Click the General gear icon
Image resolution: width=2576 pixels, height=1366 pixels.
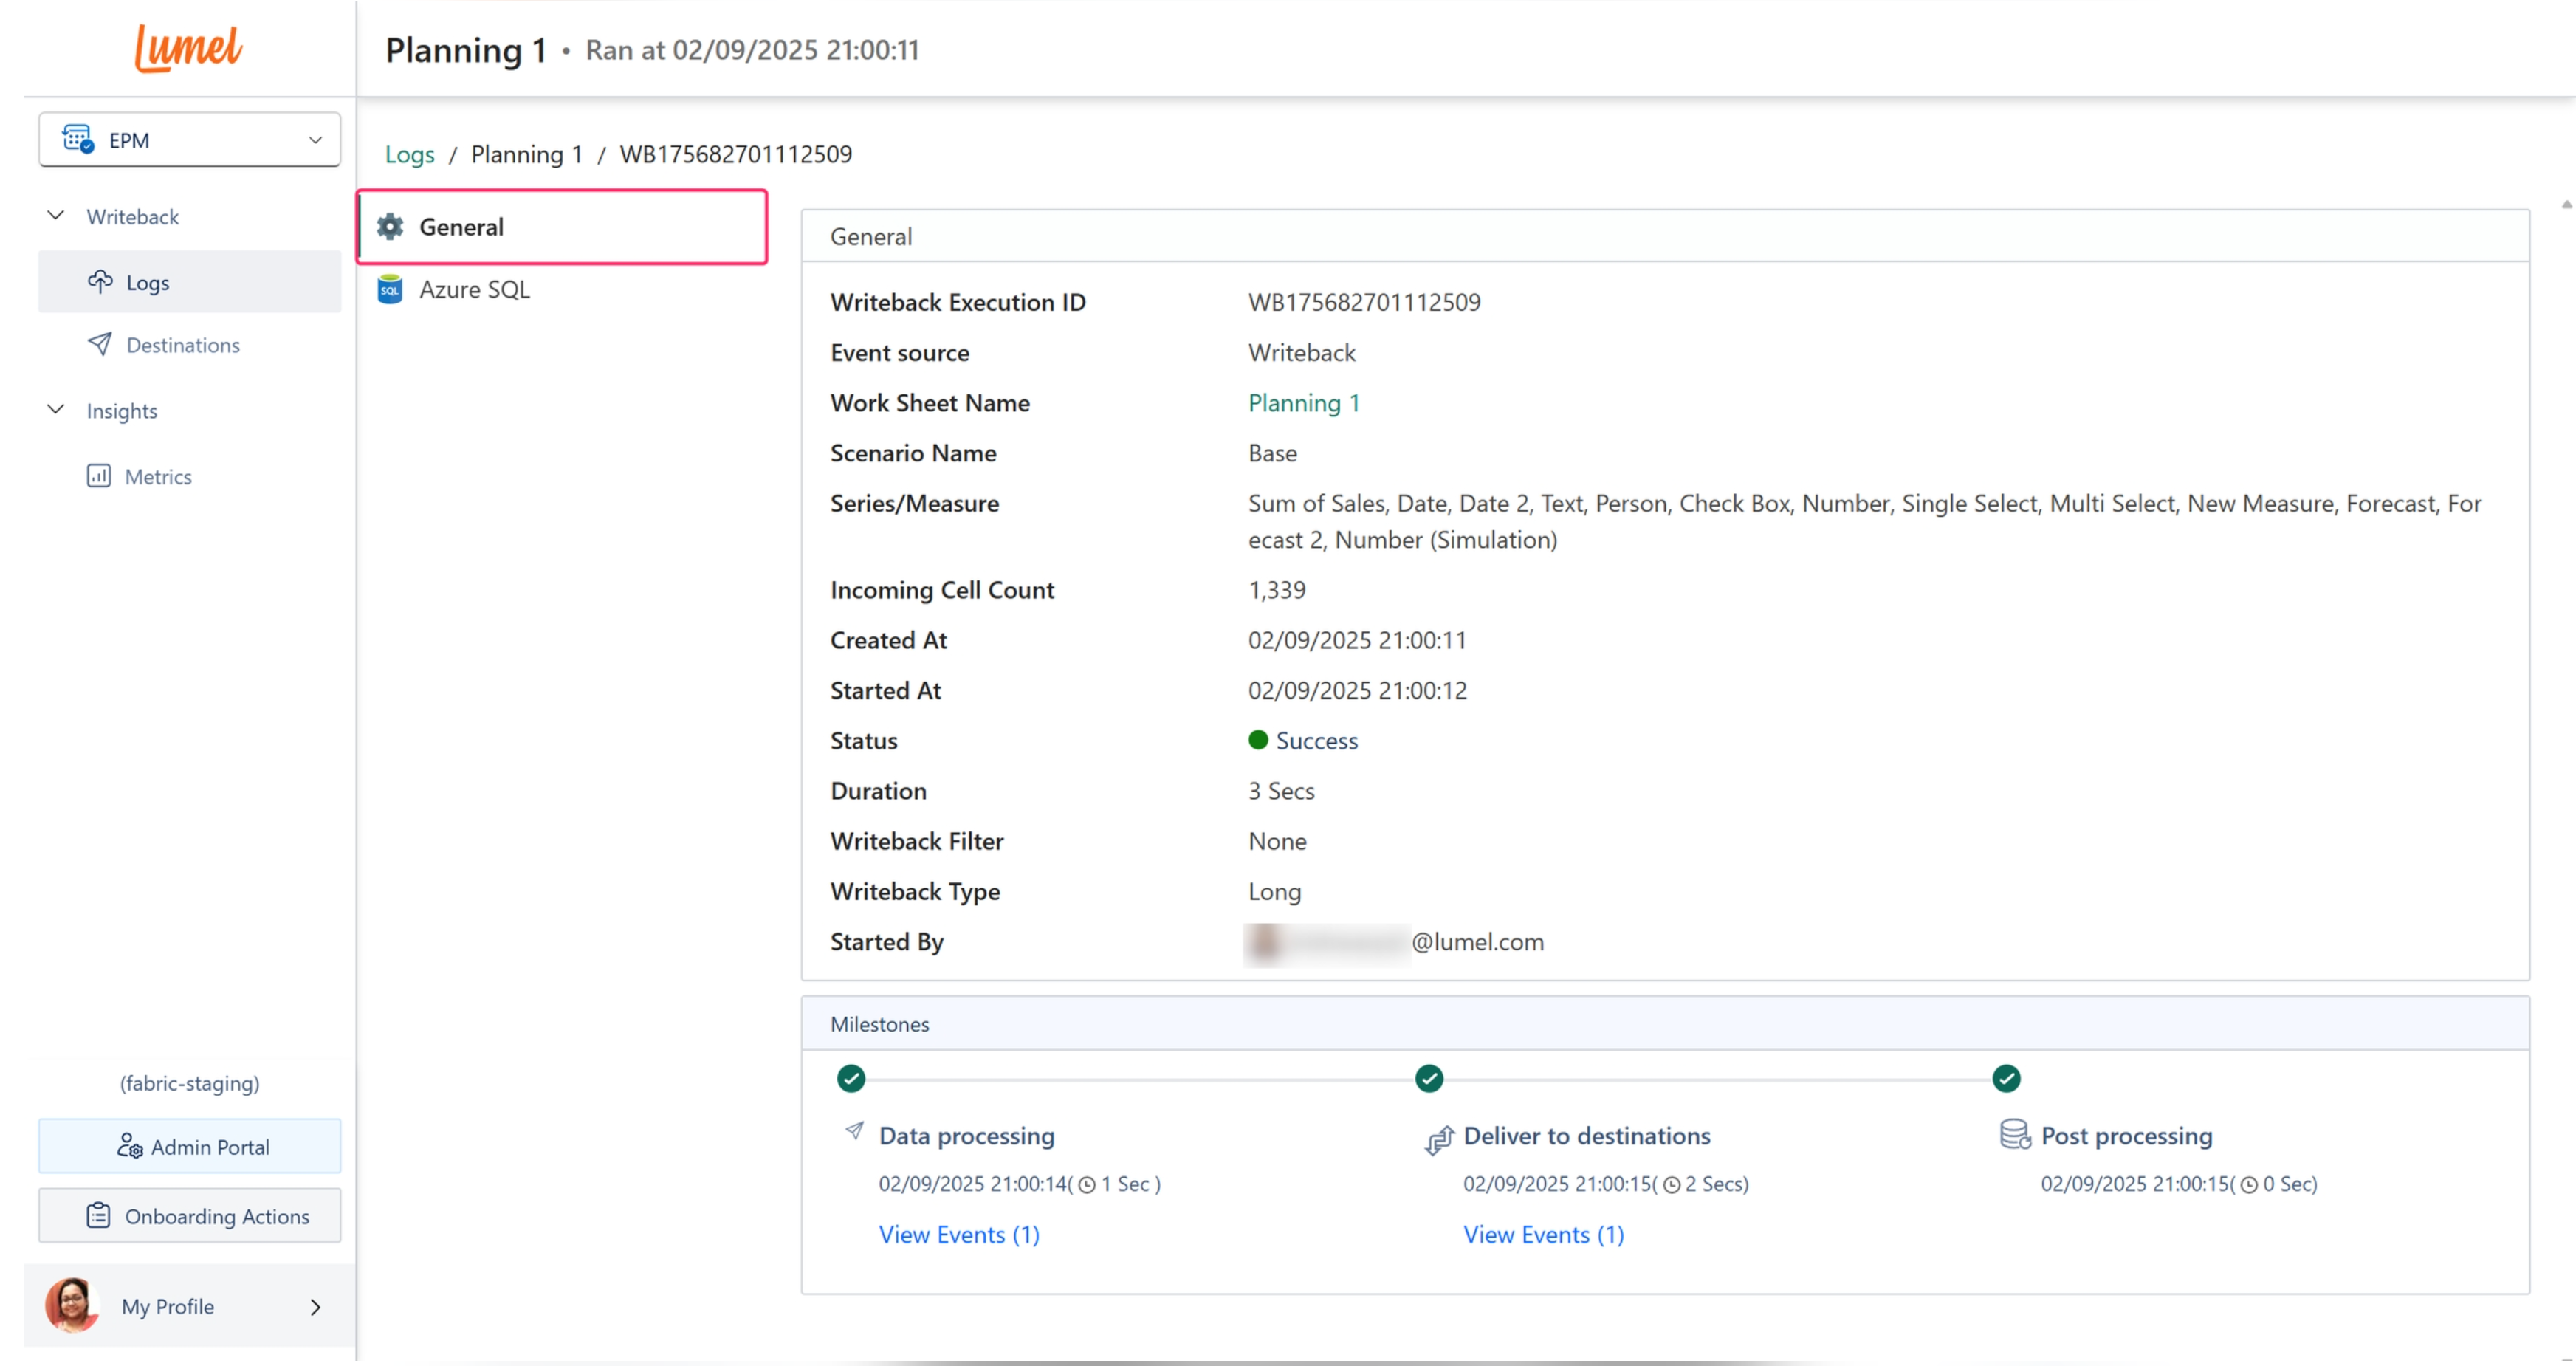[x=390, y=227]
